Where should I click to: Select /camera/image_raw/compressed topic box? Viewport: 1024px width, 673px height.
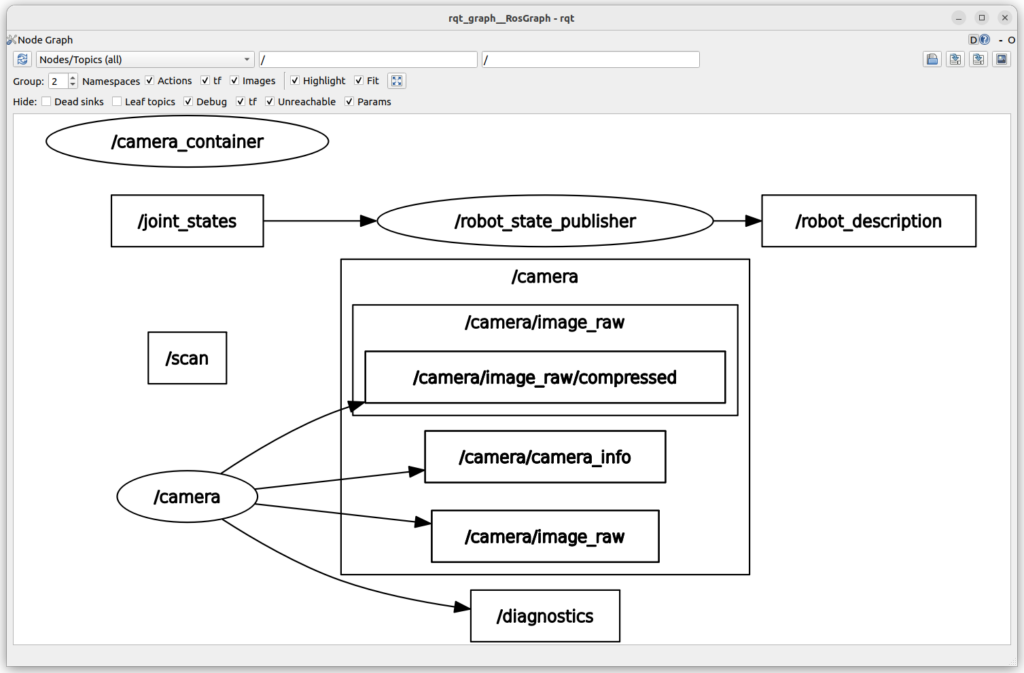pyautogui.click(x=545, y=377)
